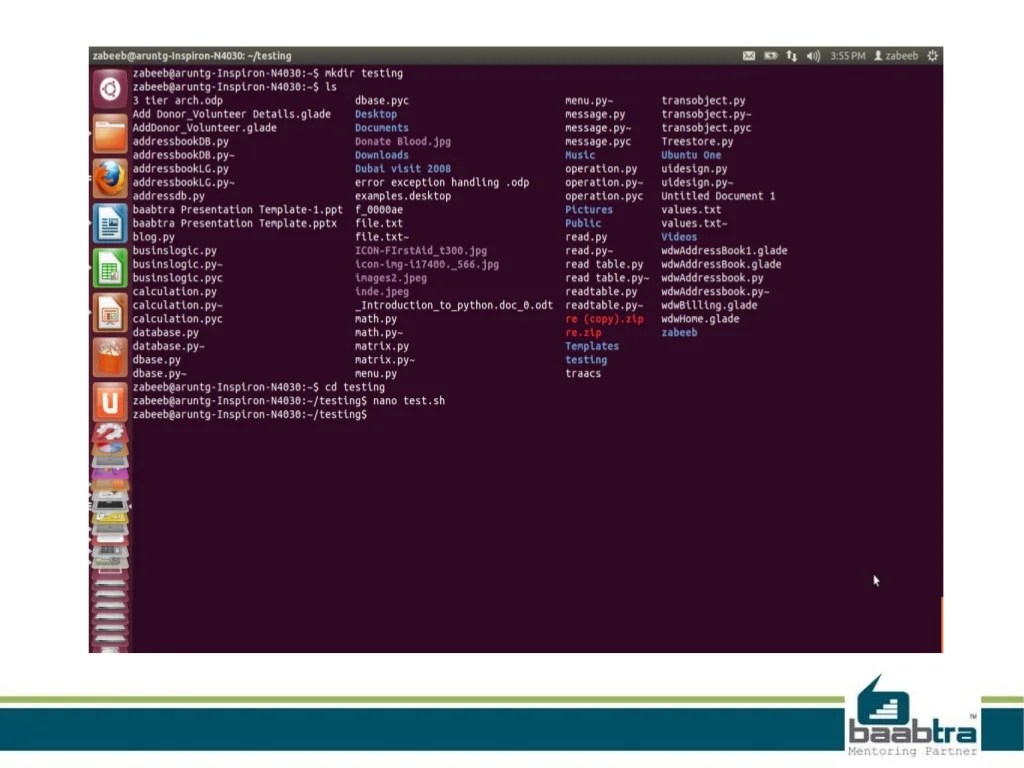Open LibreOffice Calc from the launcher
This screenshot has height=768, width=1024.
click(109, 266)
